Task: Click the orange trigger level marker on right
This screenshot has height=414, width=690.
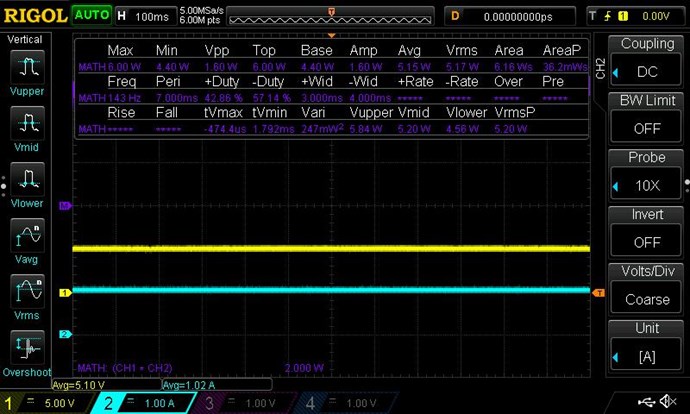Action: point(598,293)
